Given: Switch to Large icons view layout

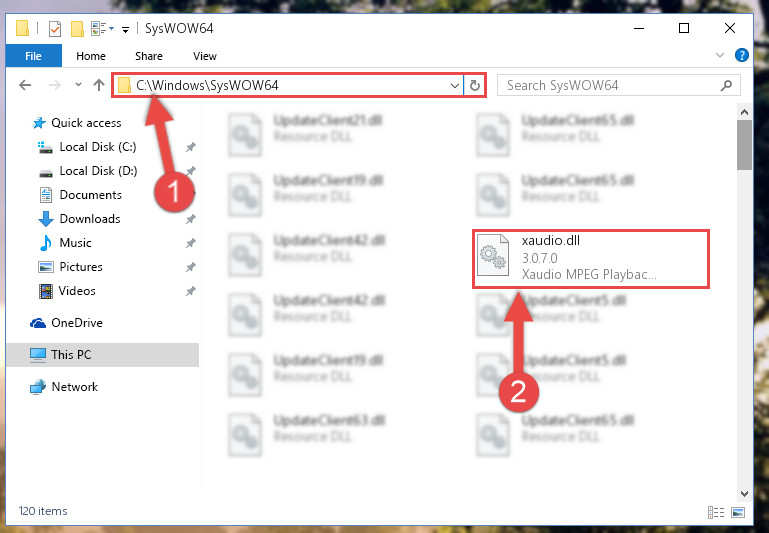Looking at the screenshot, I should pyautogui.click(x=738, y=512).
